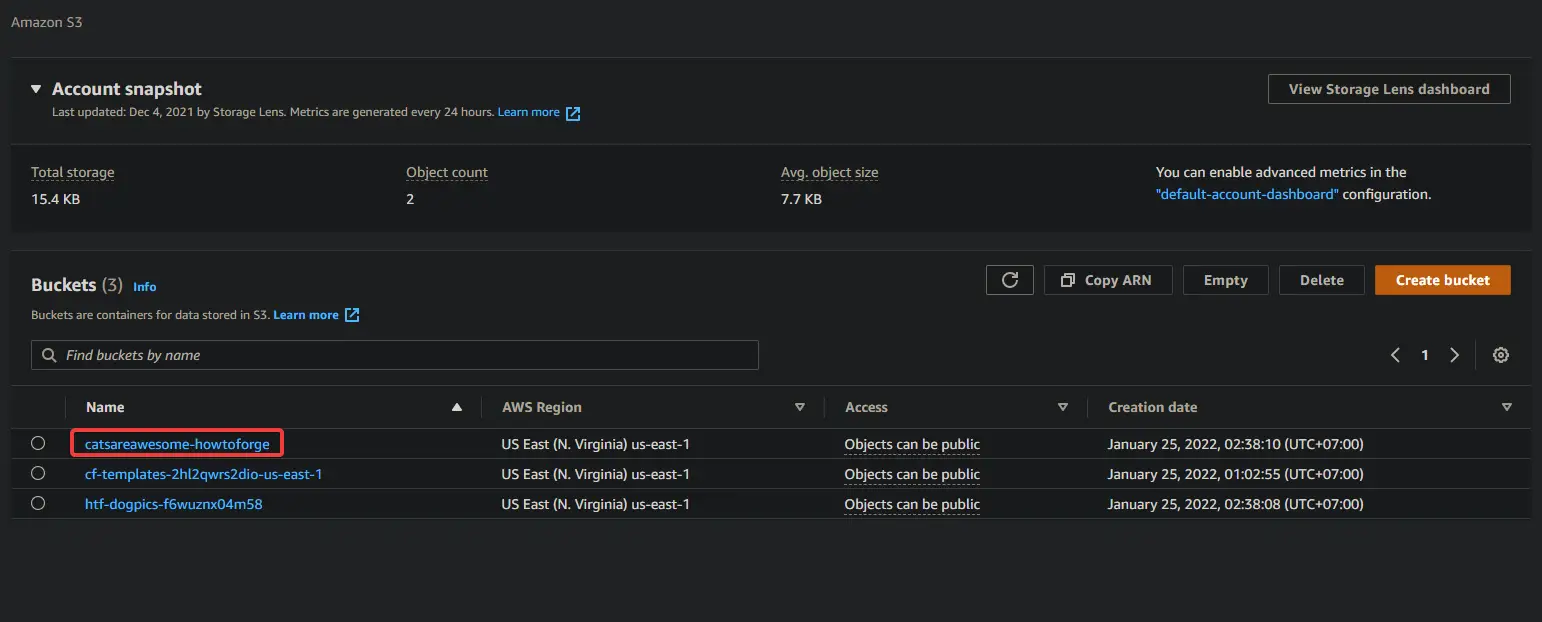Viewport: 1542px width, 622px height.
Task: Go to next page of buckets
Action: pyautogui.click(x=1455, y=354)
